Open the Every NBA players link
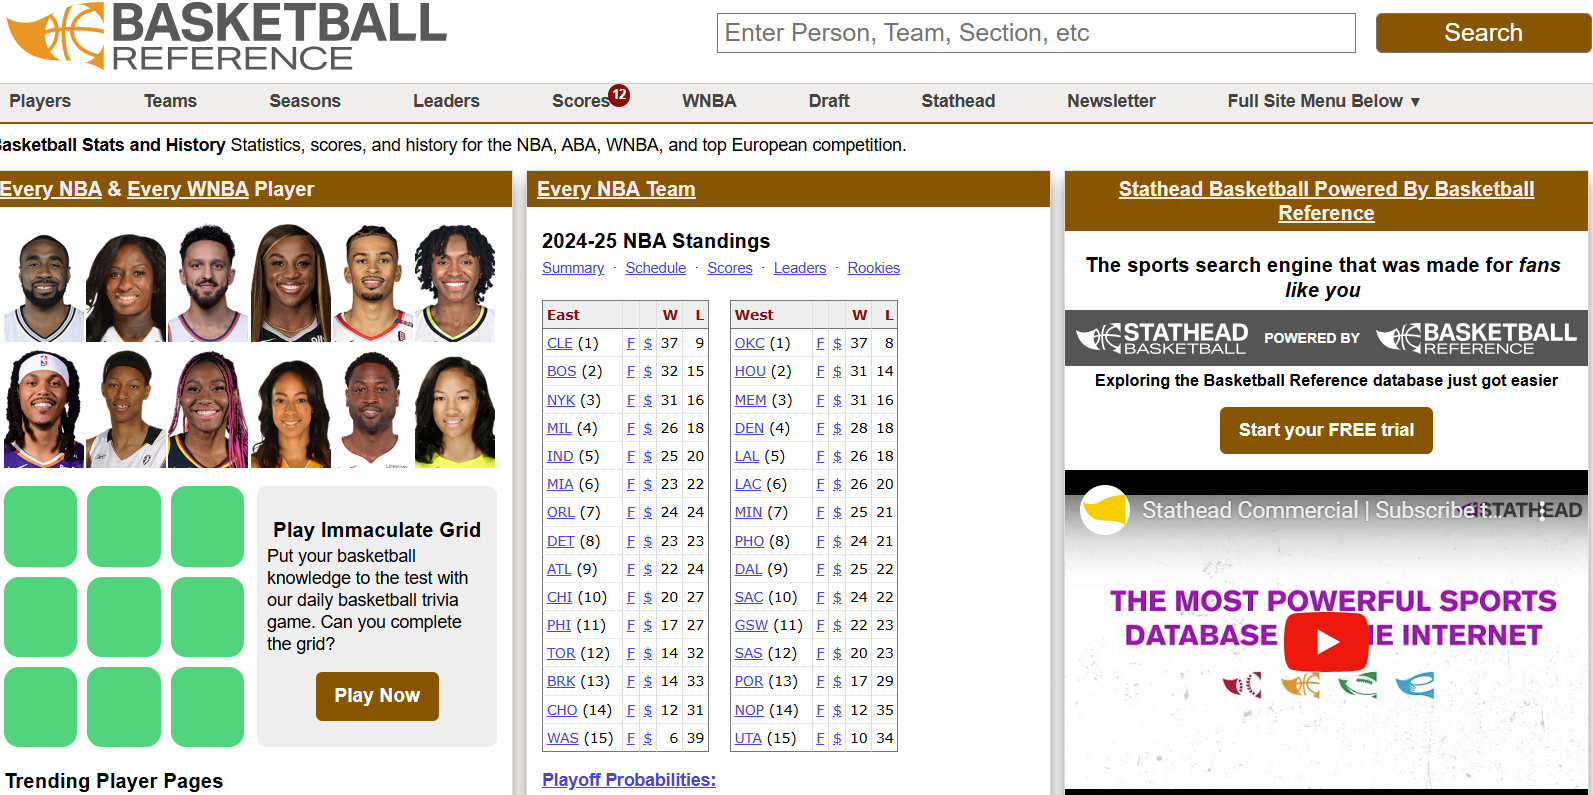1593x795 pixels. (x=50, y=189)
